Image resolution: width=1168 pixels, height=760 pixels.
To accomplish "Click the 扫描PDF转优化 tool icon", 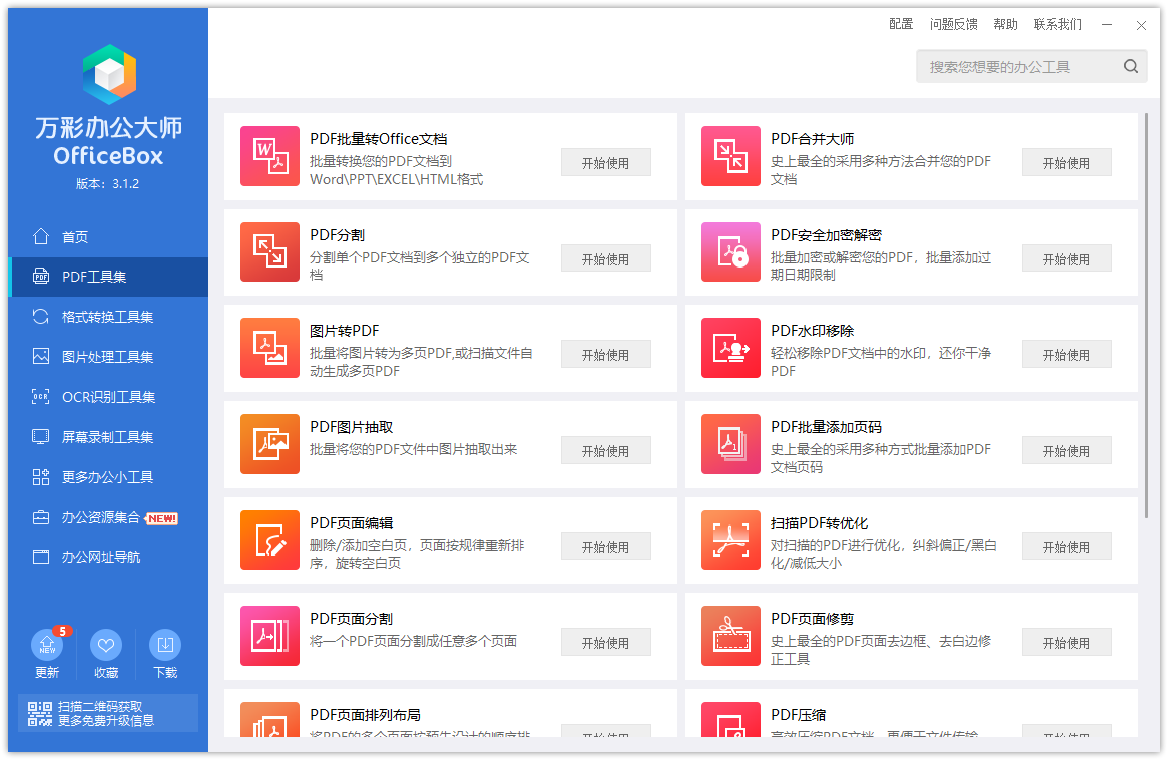I will 731,540.
